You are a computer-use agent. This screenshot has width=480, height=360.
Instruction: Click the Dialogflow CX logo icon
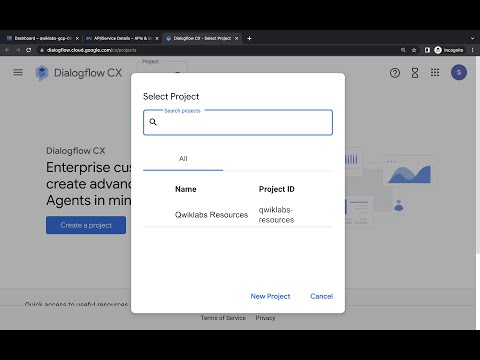pos(42,73)
